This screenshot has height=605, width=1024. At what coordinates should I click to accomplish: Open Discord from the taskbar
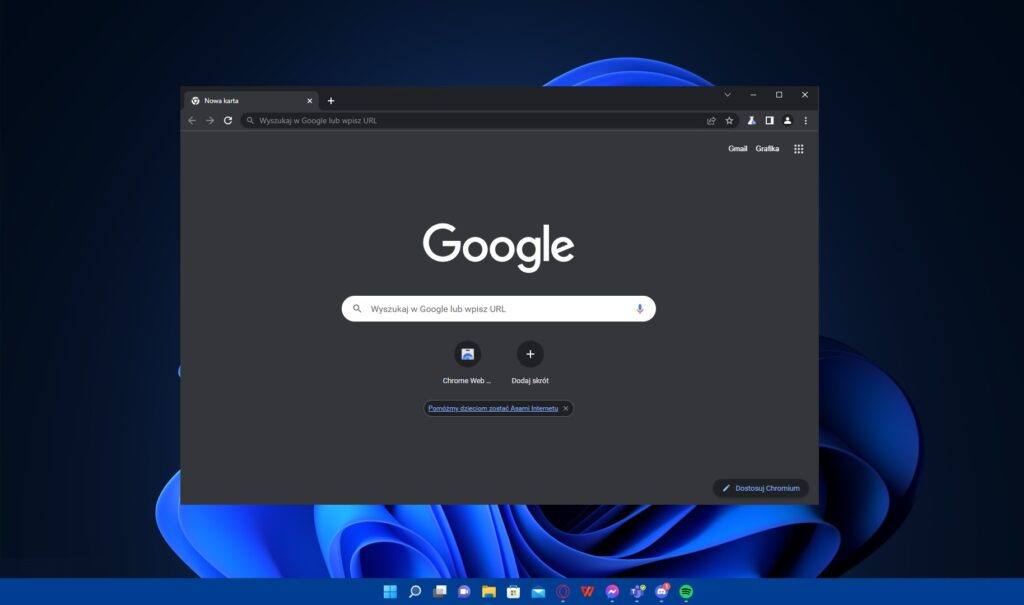[x=662, y=591]
